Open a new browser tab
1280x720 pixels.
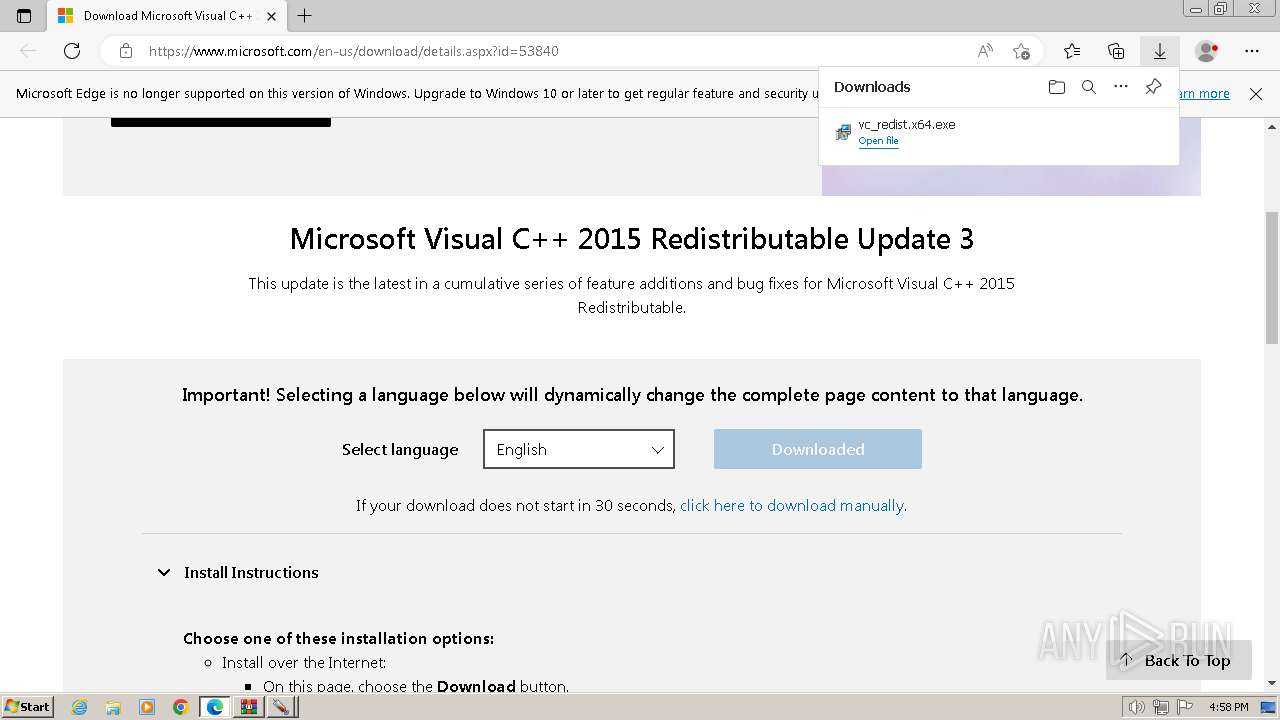[305, 16]
